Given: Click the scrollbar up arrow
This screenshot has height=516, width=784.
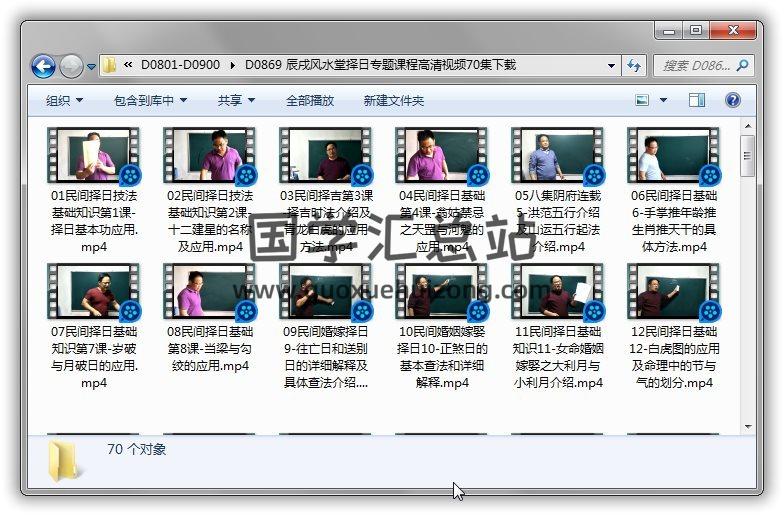Looking at the screenshot, I should pyautogui.click(x=748, y=126).
